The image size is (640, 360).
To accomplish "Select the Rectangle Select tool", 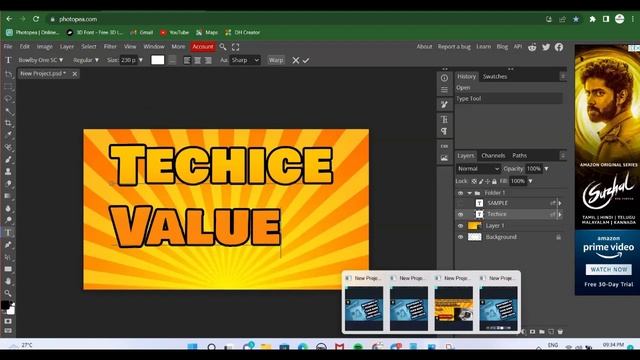I will coord(8,87).
